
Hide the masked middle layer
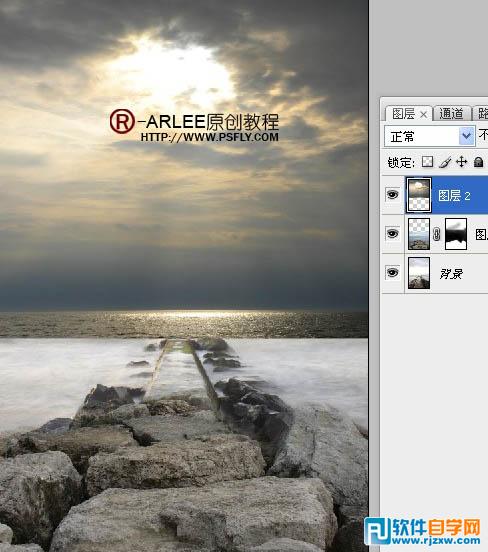392,234
